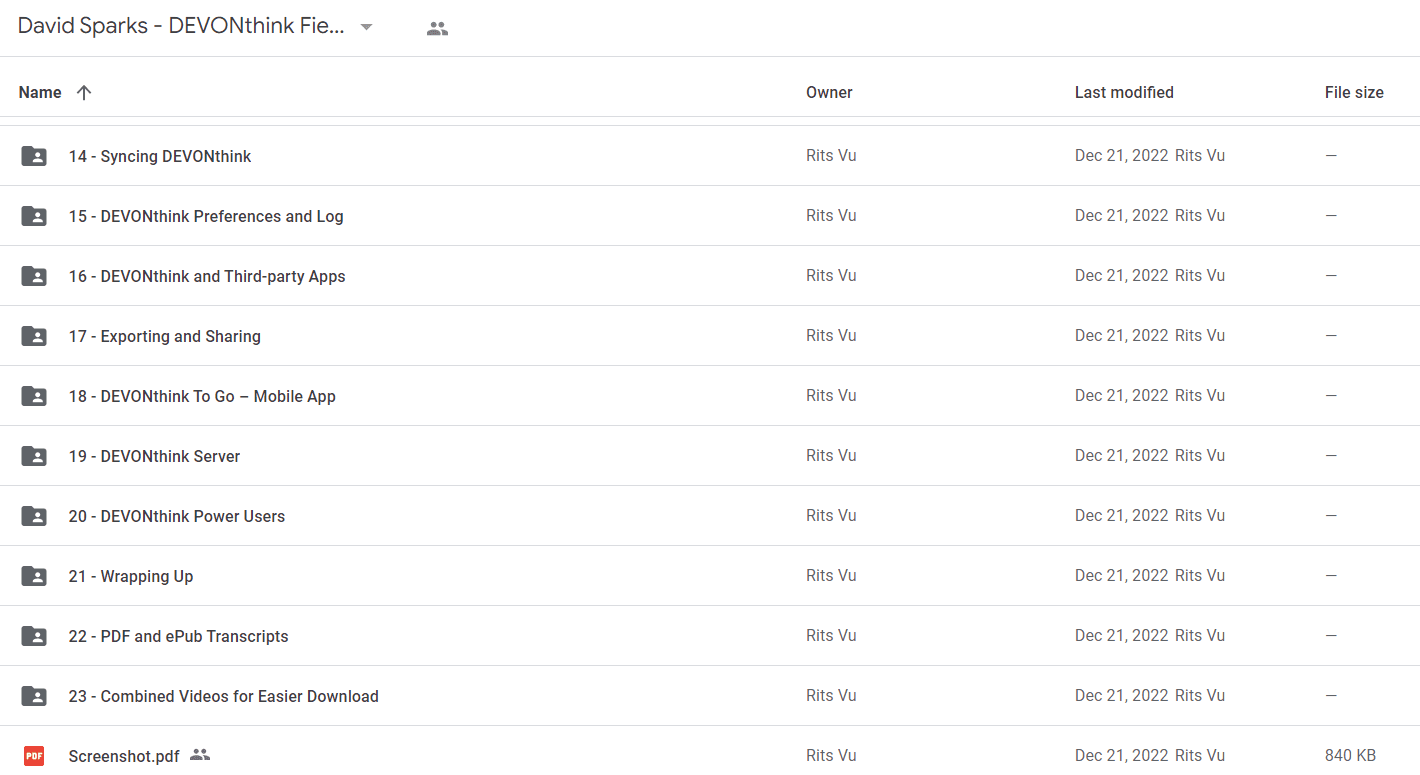Click modified date in 17 - Exporting and Sharing row

pyautogui.click(x=1122, y=335)
